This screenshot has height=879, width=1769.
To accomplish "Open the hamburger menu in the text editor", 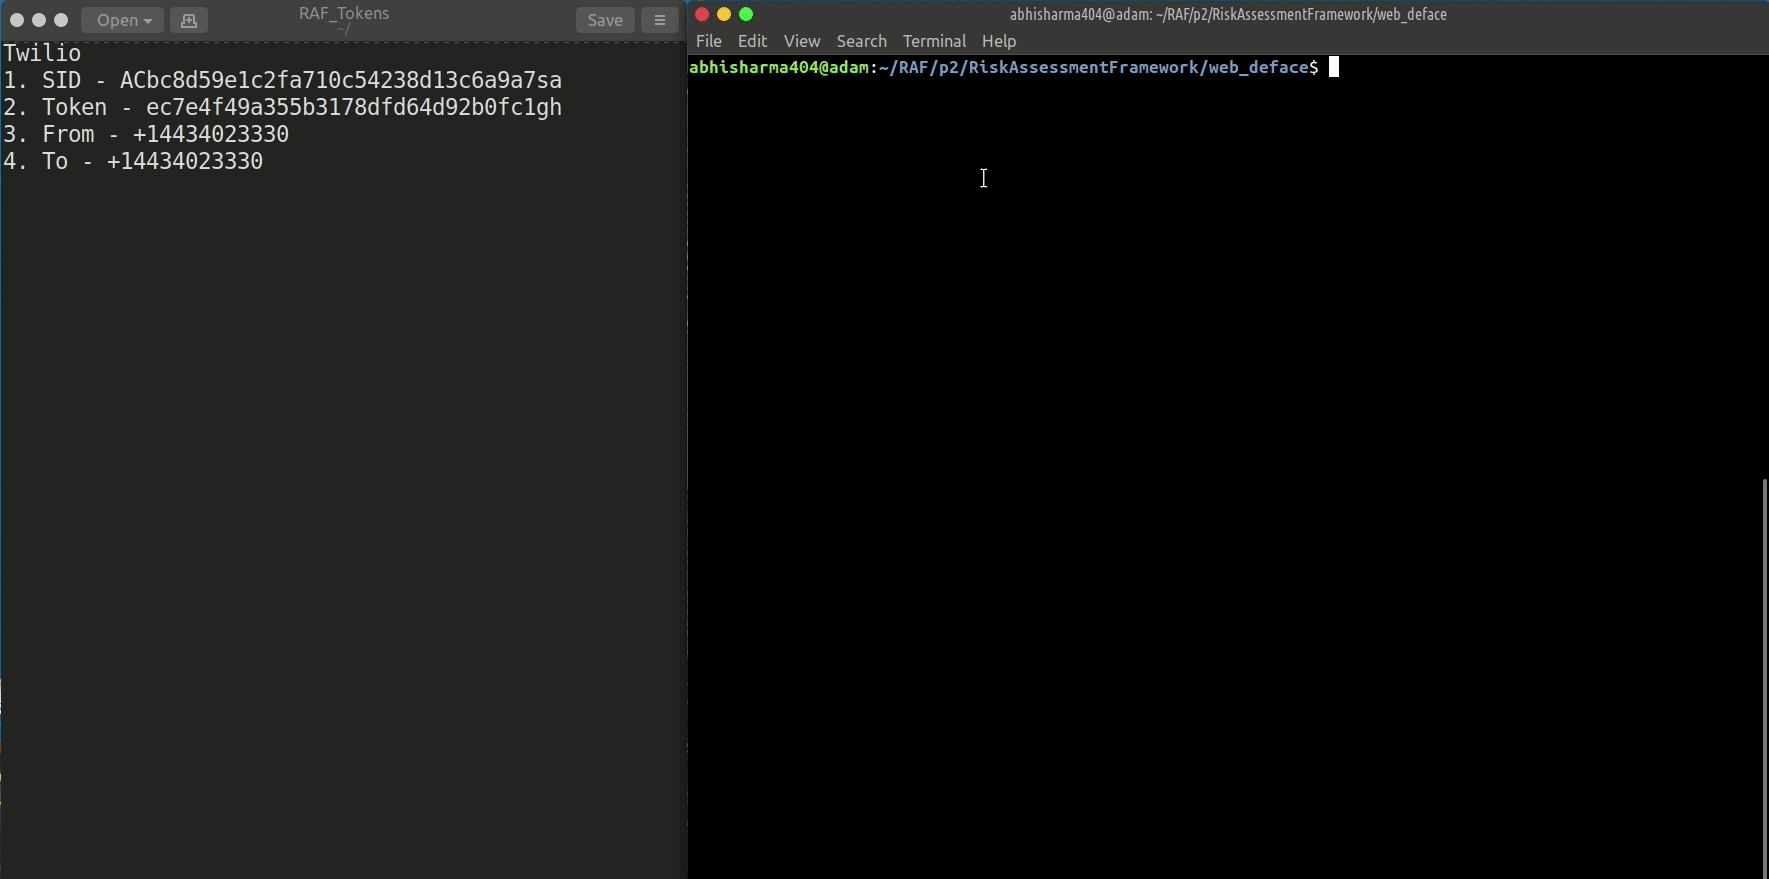I will click(659, 20).
